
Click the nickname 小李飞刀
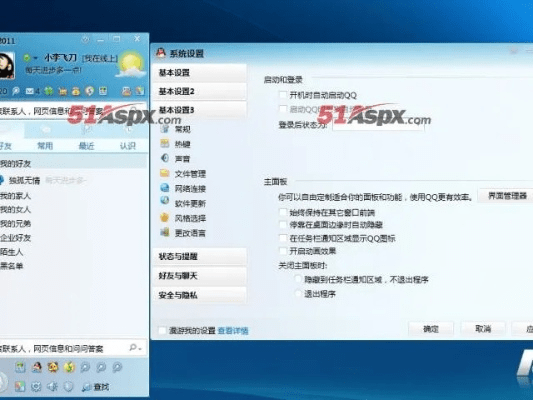coord(61,58)
